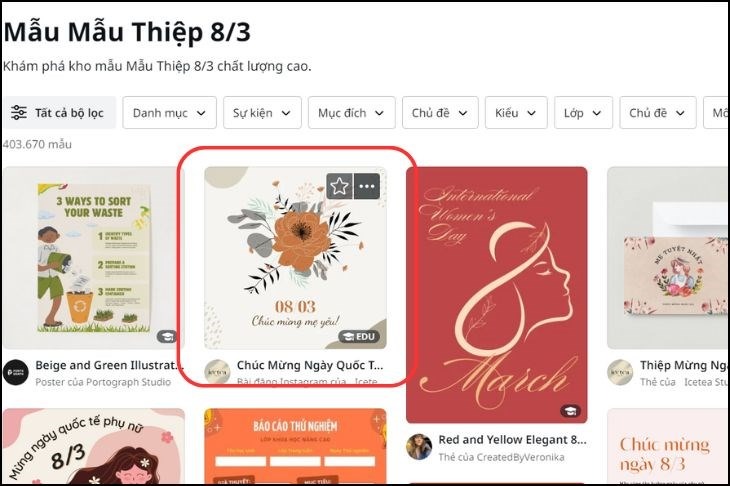Image resolution: width=730 pixels, height=486 pixels.
Task: Click the CreatedByVeronika profile picture
Action: (x=419, y=447)
